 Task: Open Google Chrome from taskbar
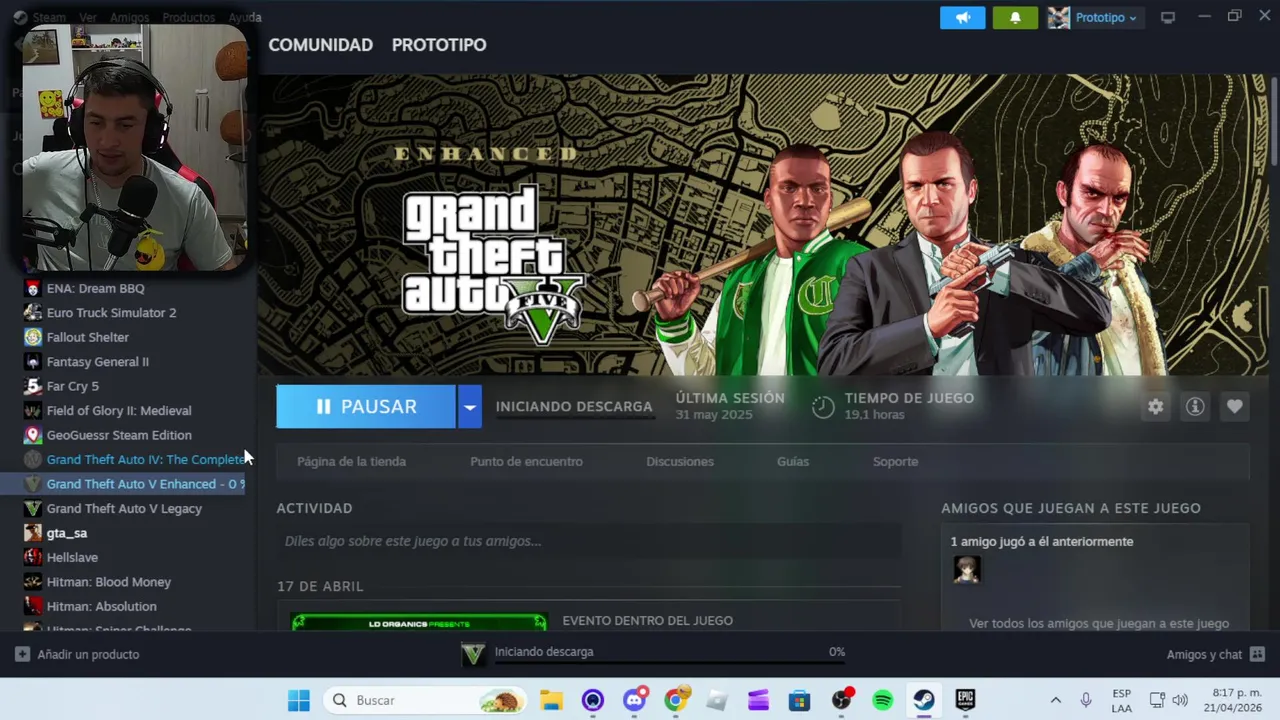[676, 700]
